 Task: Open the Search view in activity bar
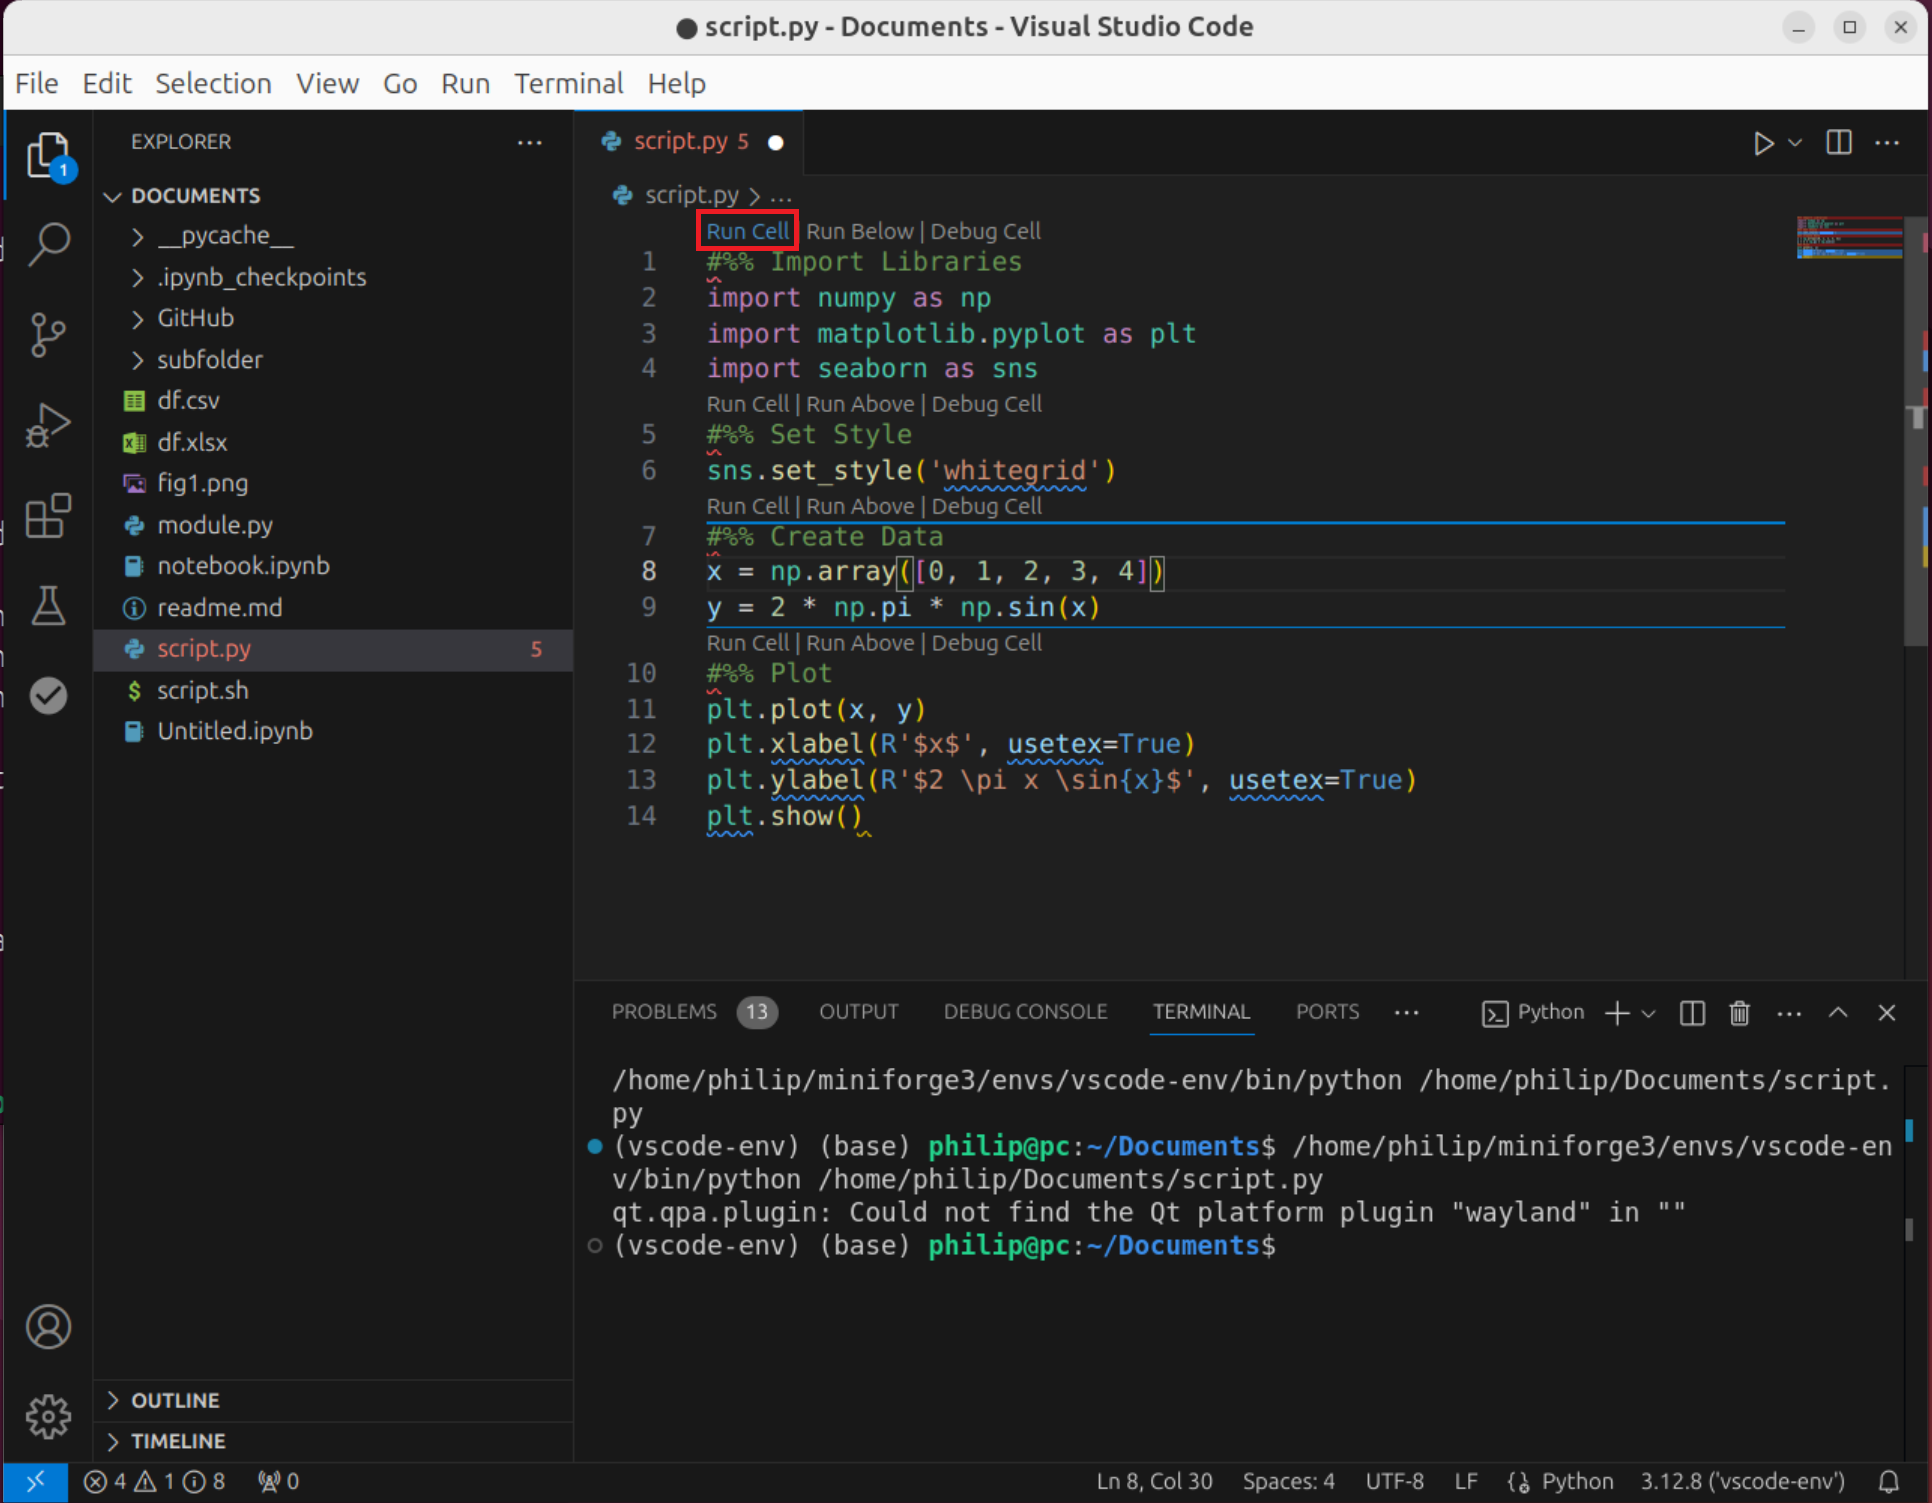tap(48, 243)
